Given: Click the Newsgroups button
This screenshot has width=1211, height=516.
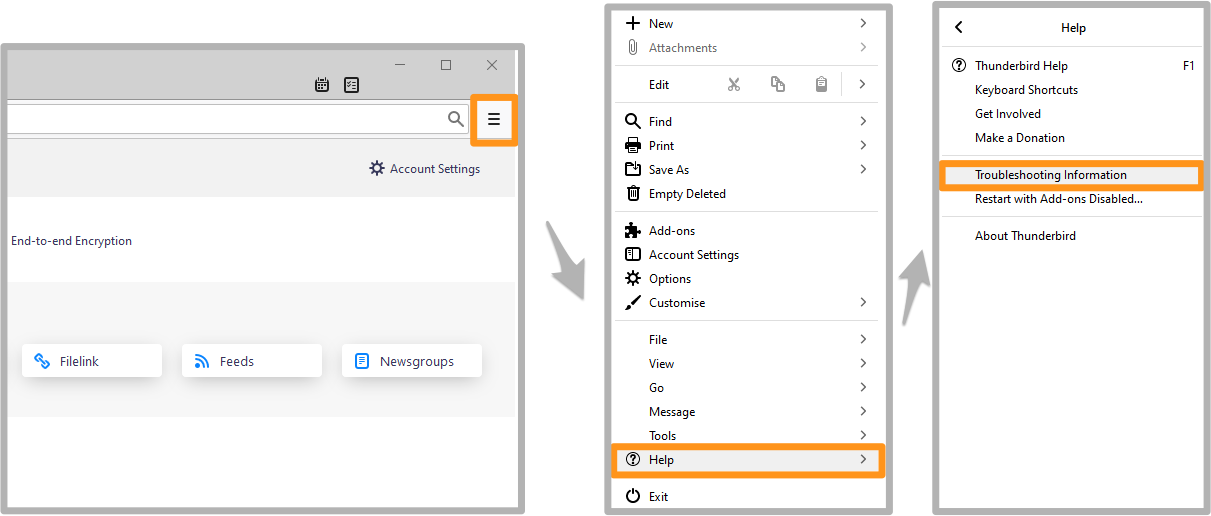Looking at the screenshot, I should [x=412, y=361].
